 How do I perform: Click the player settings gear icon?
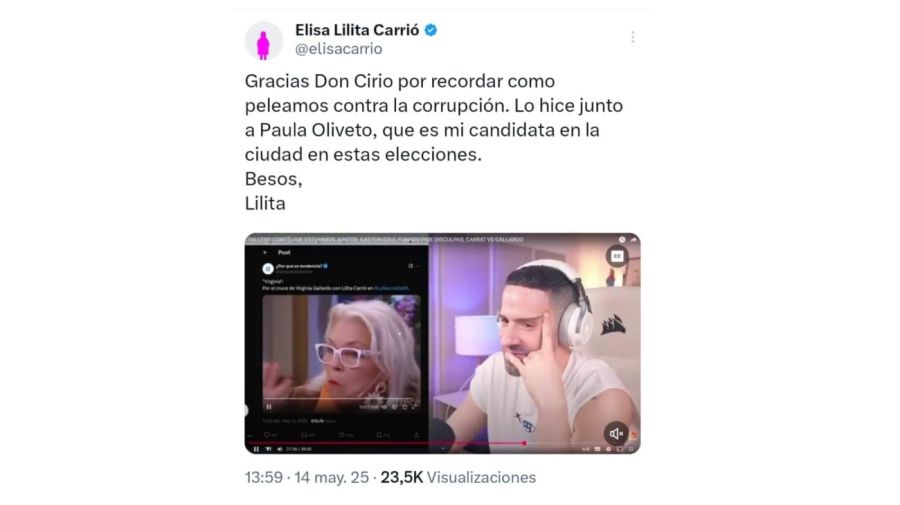coord(608,449)
